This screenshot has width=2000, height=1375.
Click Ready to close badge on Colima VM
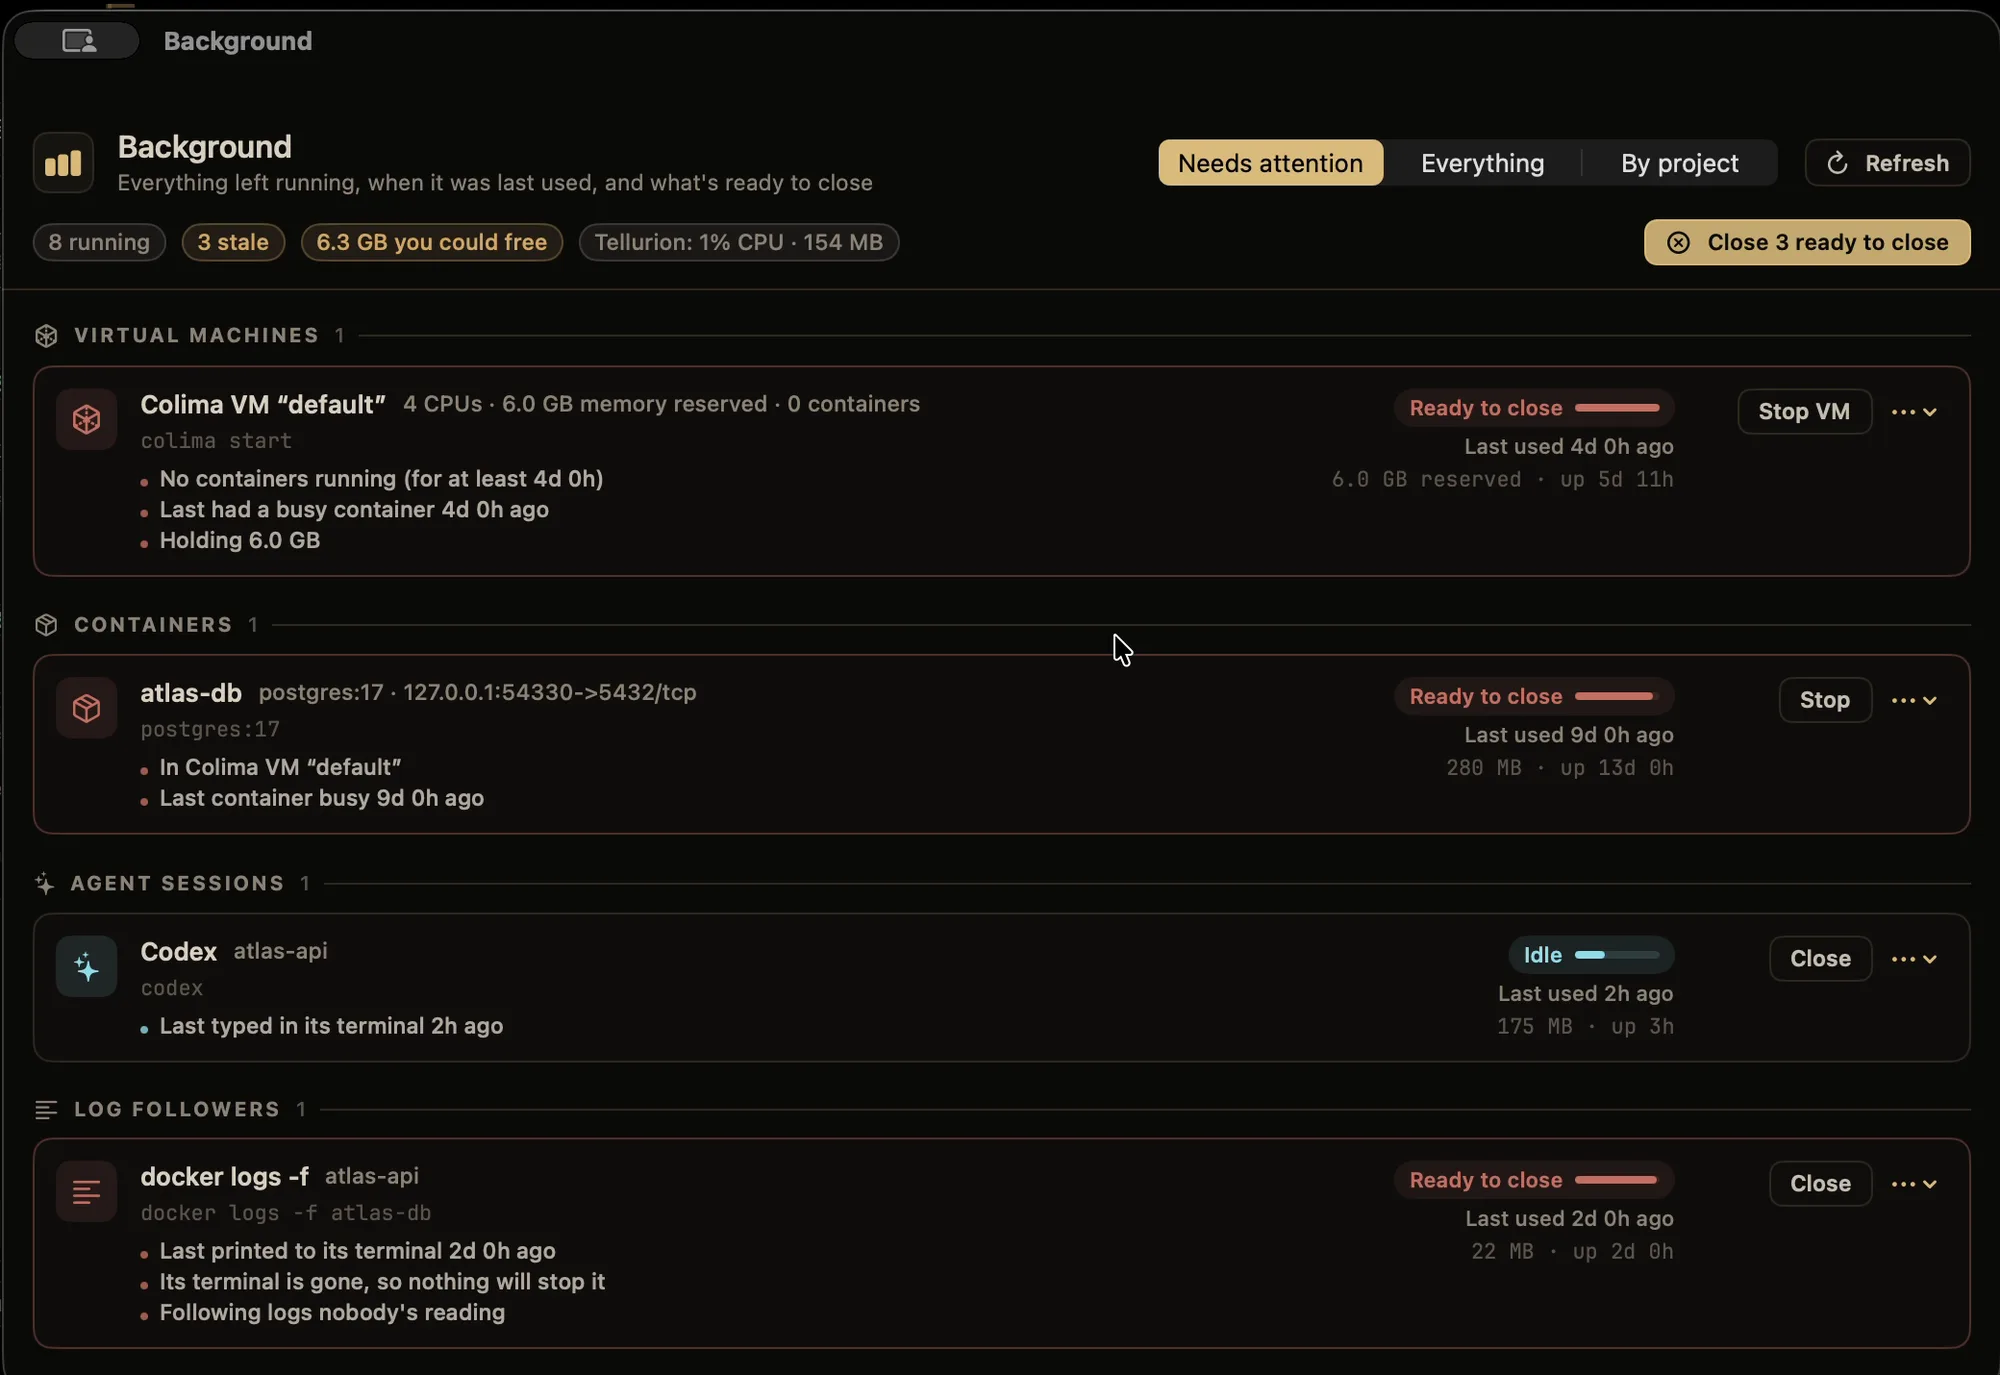[1534, 408]
